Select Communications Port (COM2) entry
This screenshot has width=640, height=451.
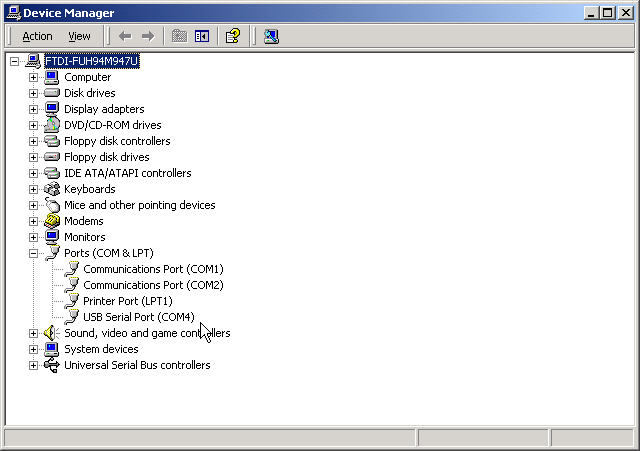click(153, 285)
